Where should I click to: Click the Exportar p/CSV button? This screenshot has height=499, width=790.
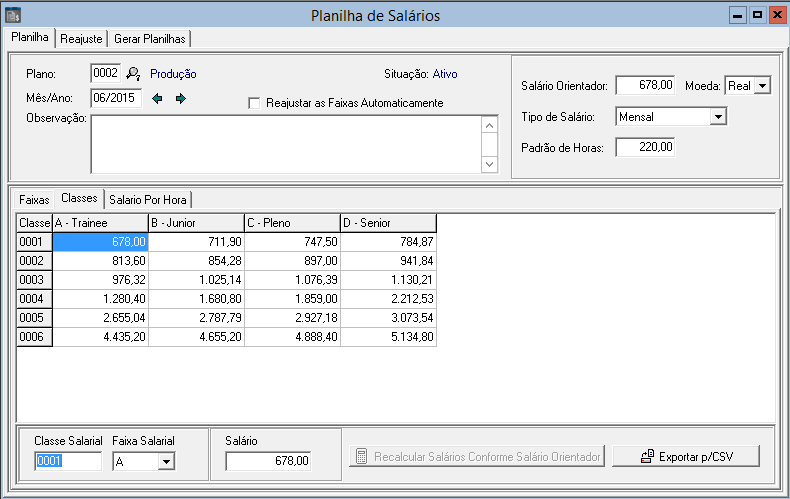[x=686, y=457]
